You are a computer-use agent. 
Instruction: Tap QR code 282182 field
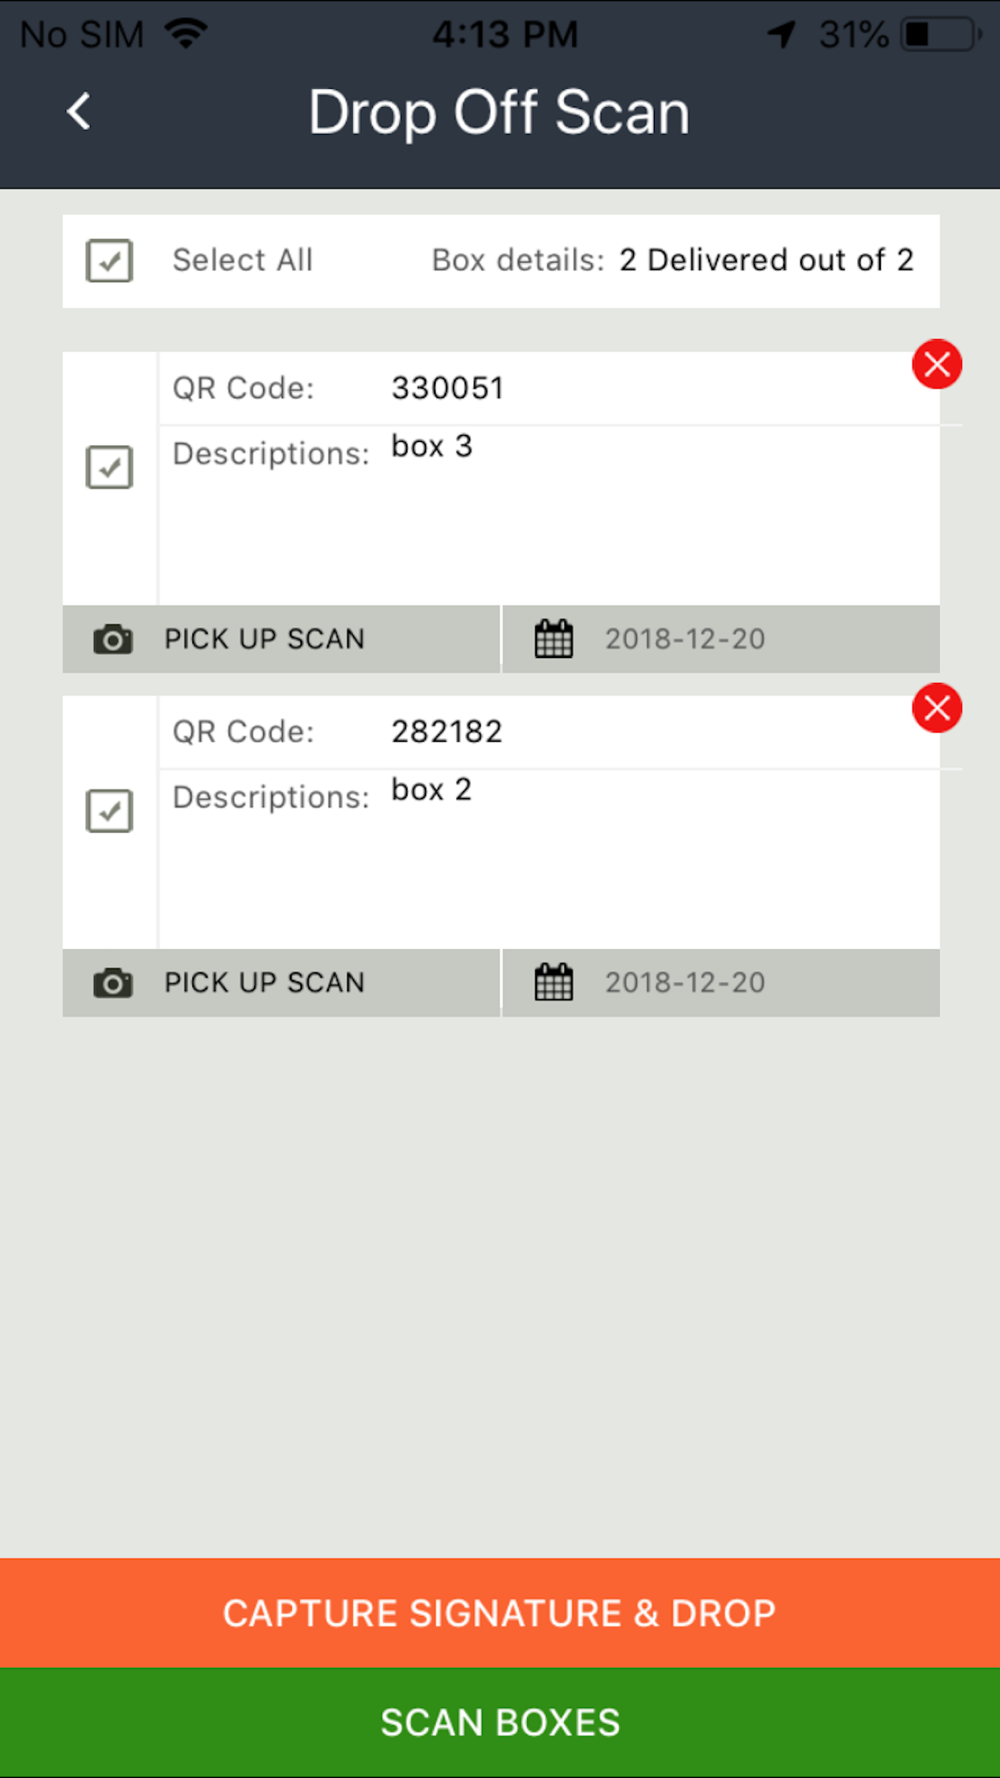coord(447,732)
